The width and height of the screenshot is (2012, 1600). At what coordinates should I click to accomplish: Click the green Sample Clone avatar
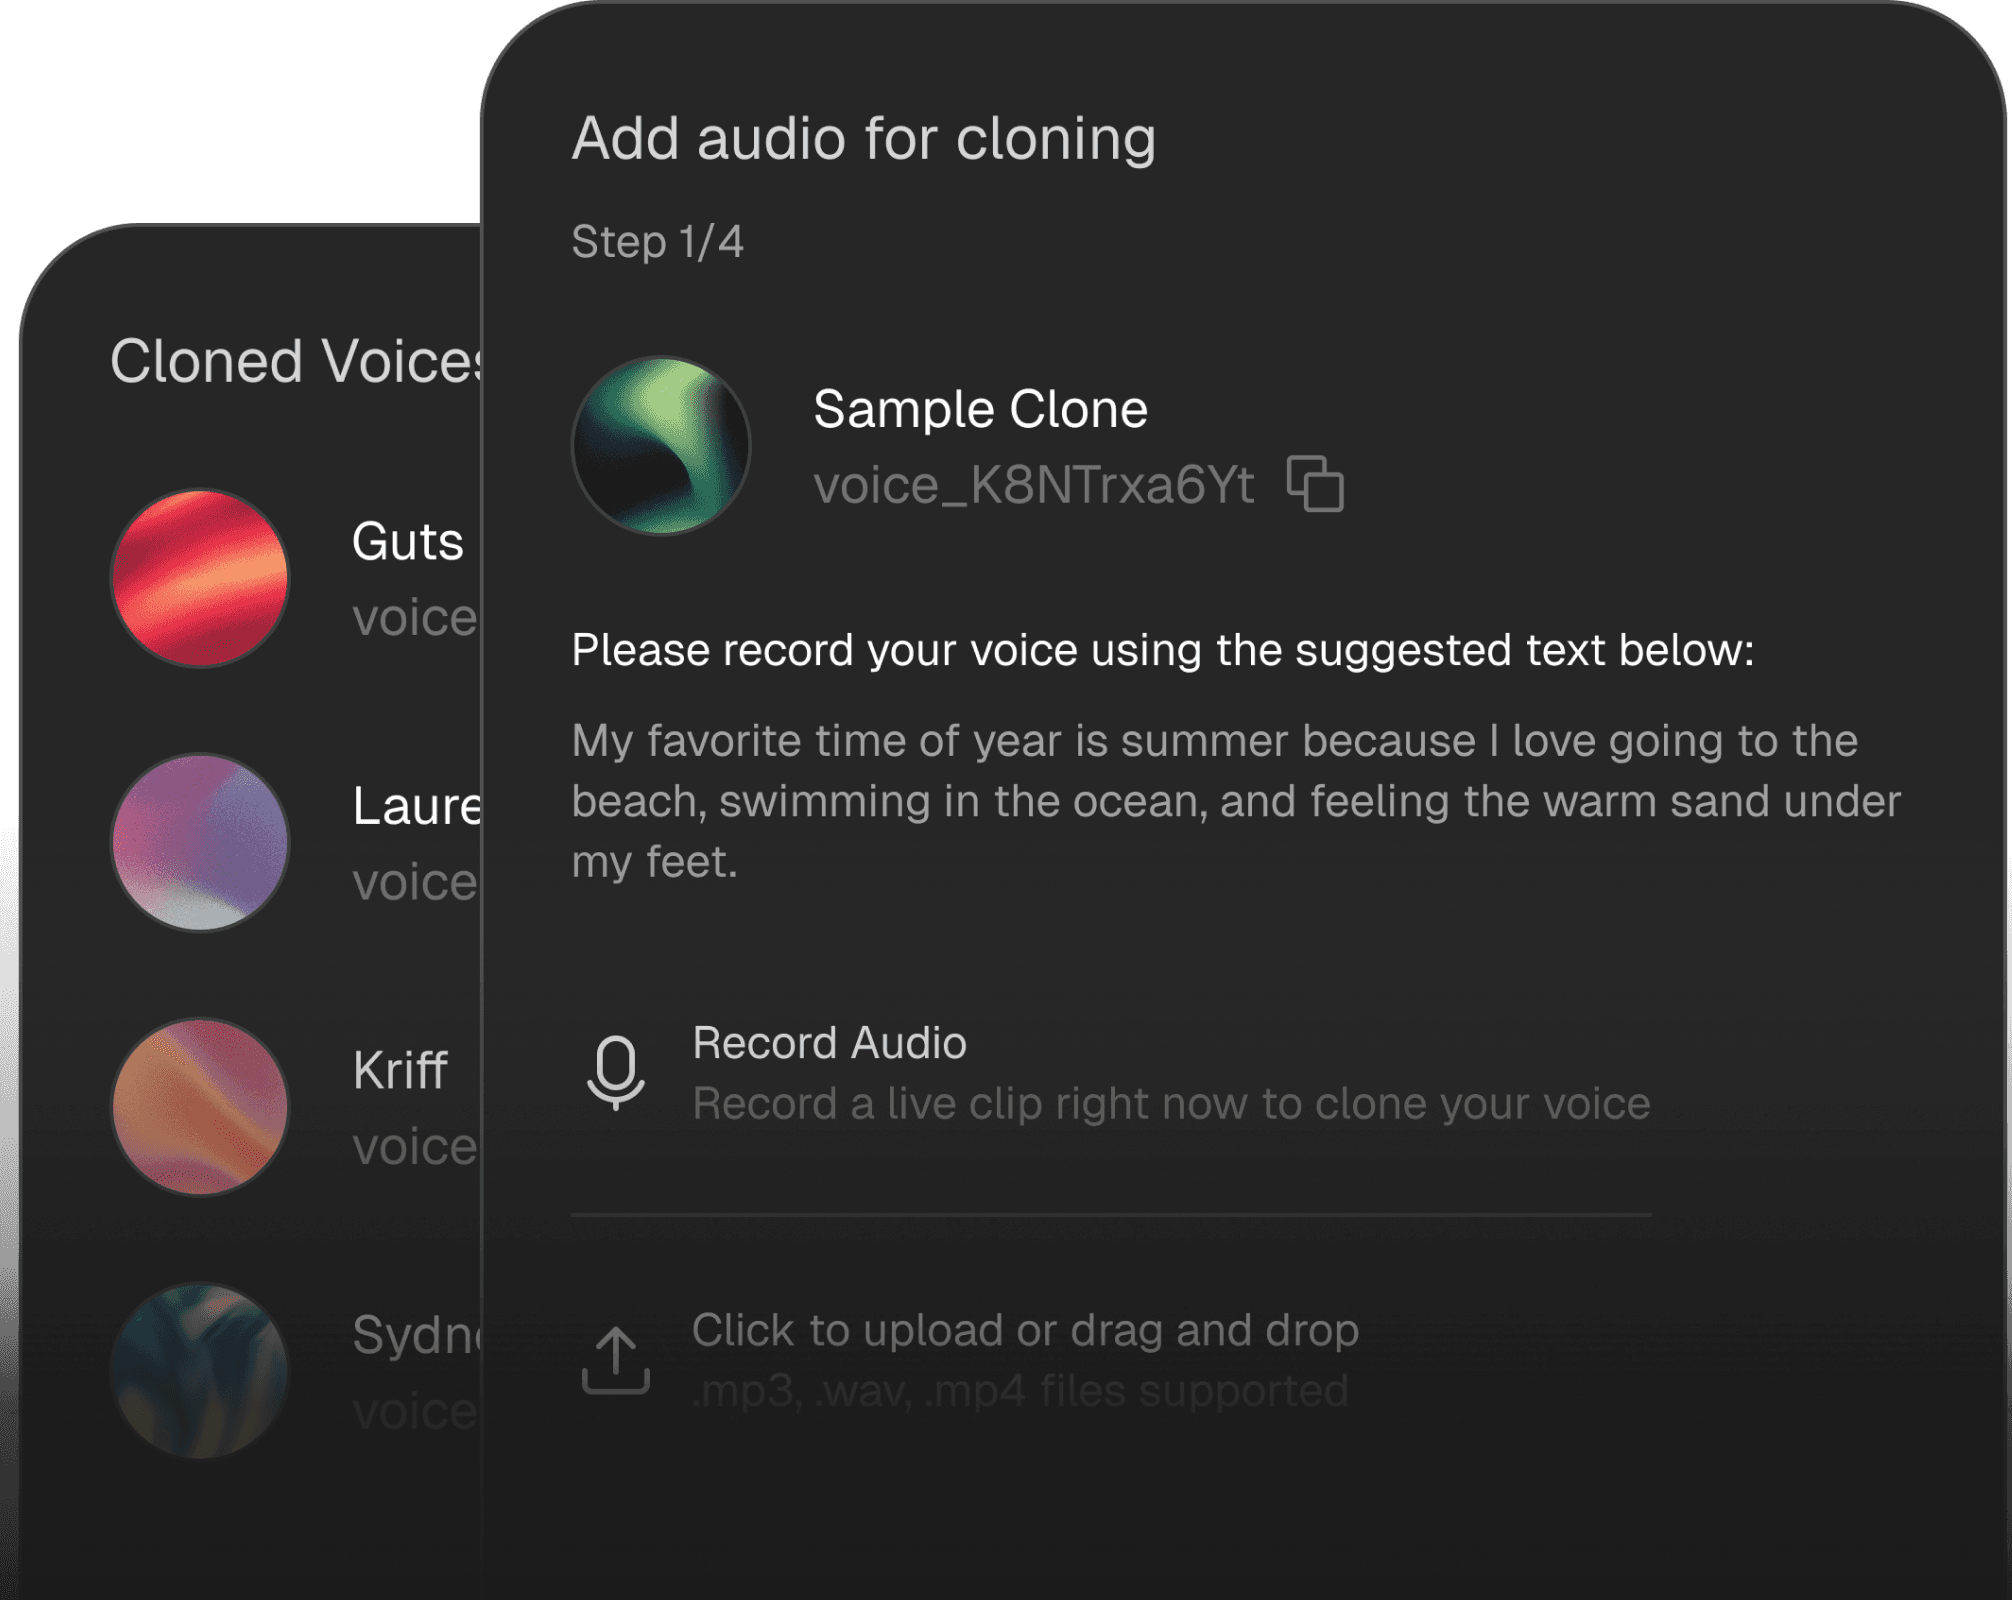tap(661, 446)
